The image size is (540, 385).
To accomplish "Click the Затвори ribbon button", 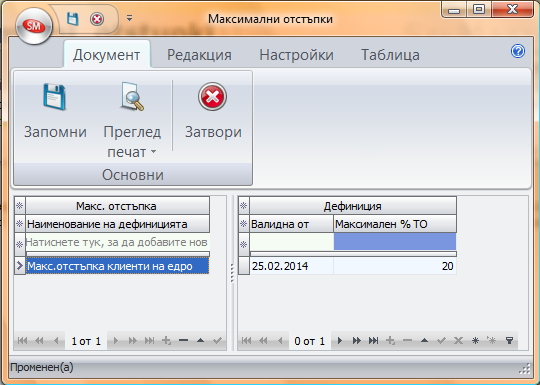I will (213, 112).
